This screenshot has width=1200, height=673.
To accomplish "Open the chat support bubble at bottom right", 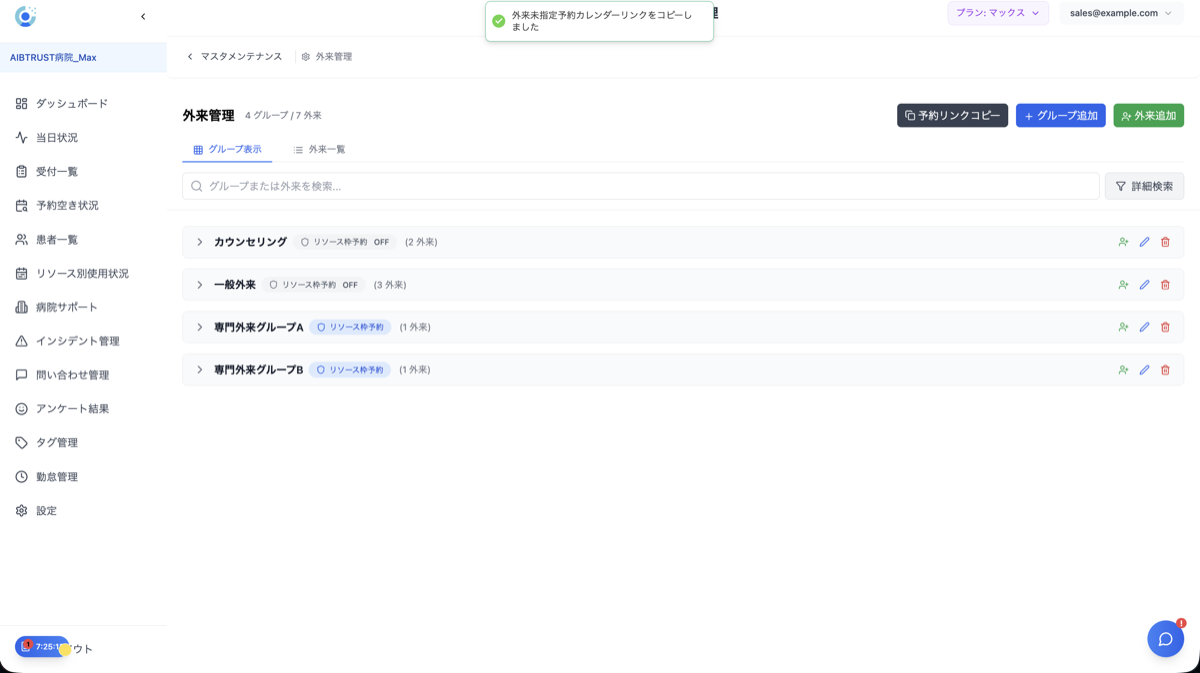I will click(1165, 639).
